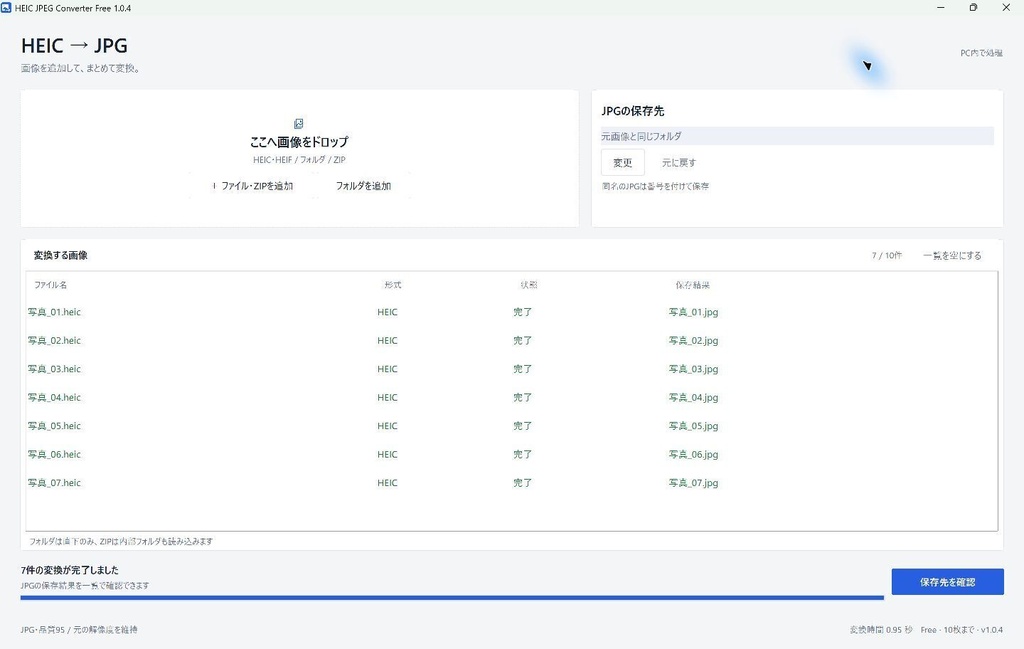Click the 元画像と同じフォルダ destination field
The width and height of the screenshot is (1024, 649).
tap(797, 136)
